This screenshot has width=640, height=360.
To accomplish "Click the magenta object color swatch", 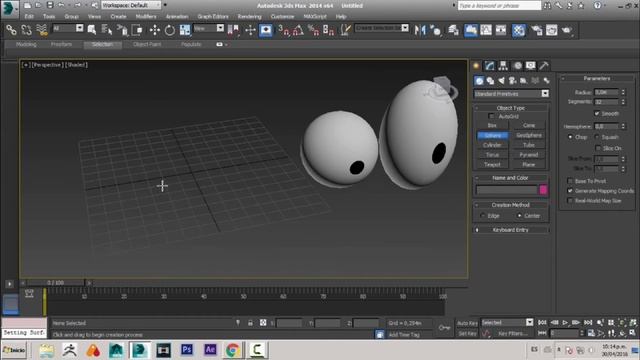I will [543, 190].
